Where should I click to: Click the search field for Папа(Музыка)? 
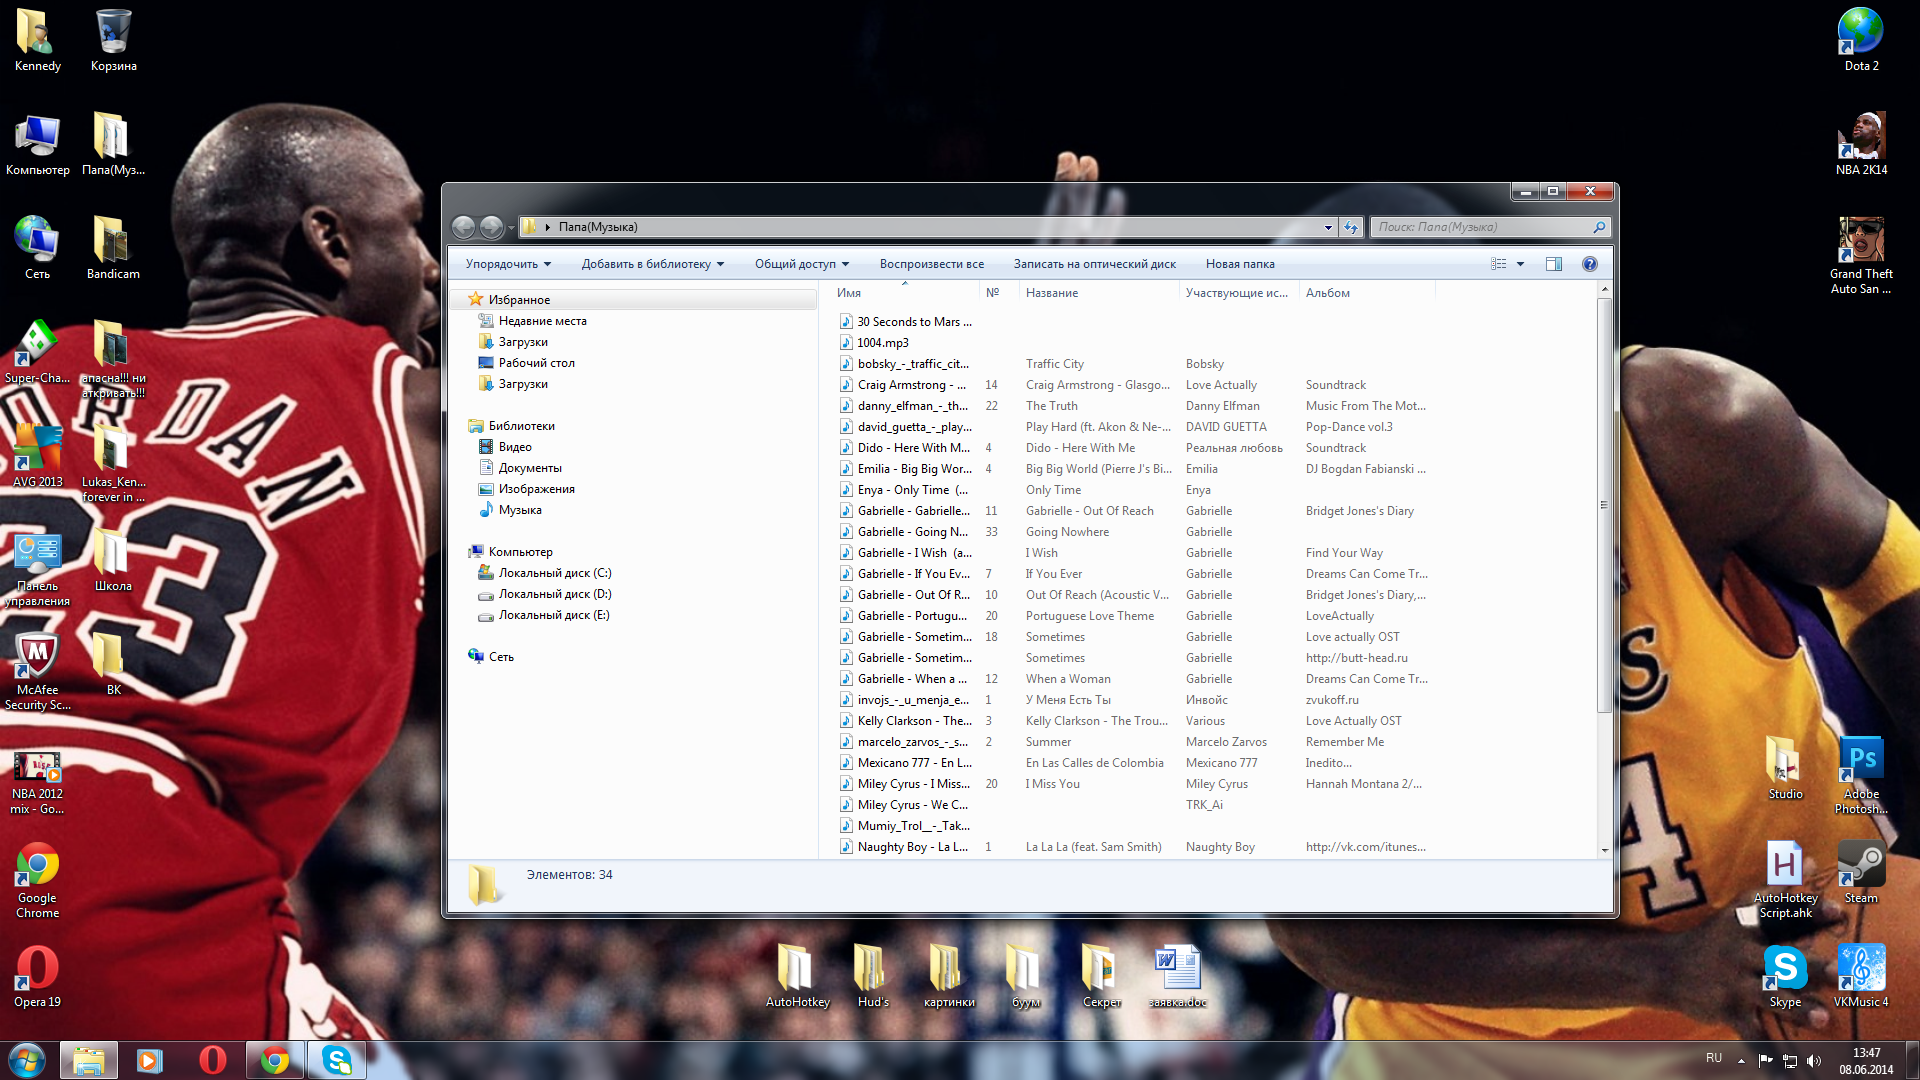click(1482, 227)
